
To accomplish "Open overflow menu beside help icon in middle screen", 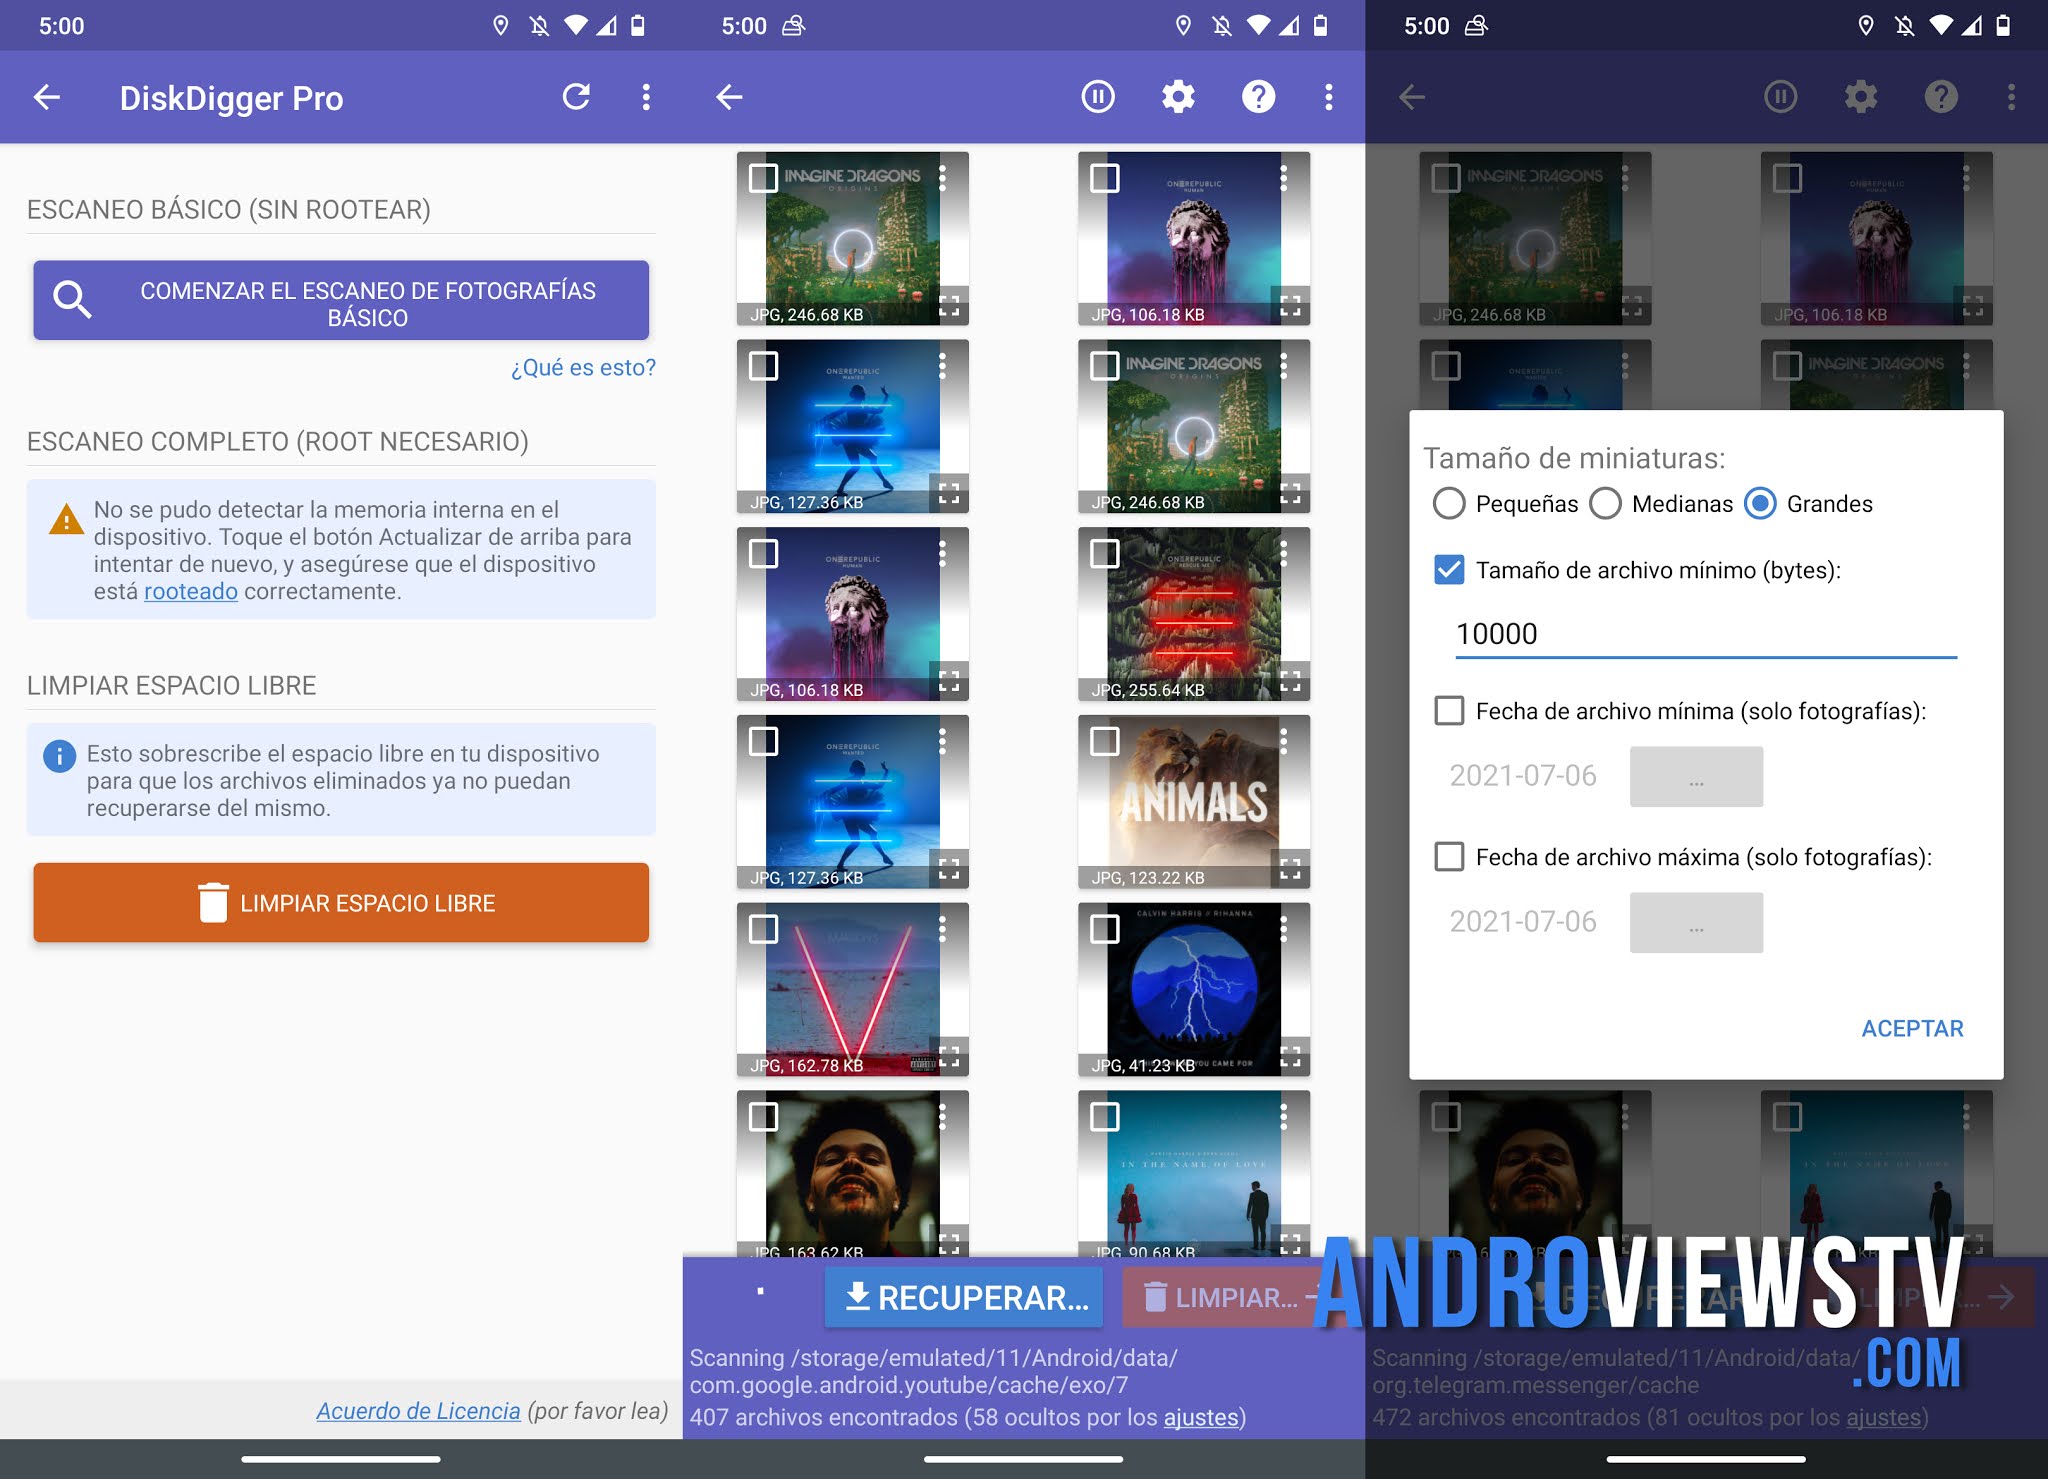I will click(1328, 97).
